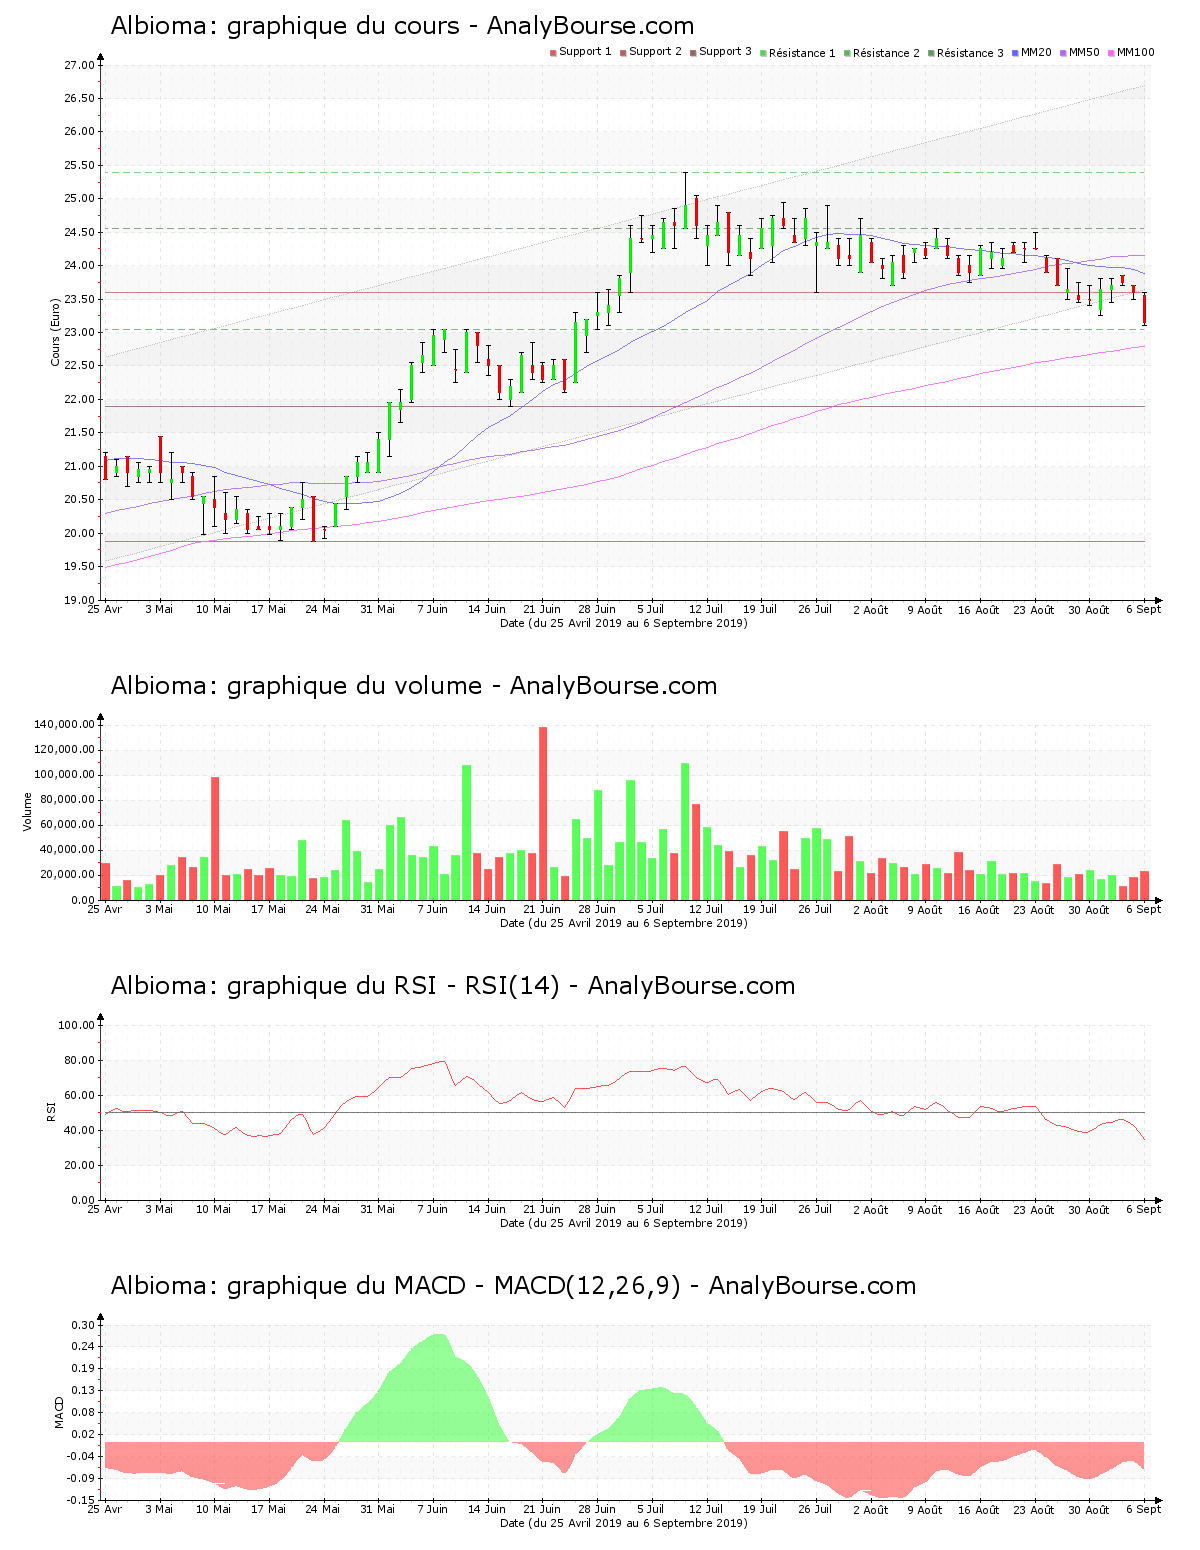Click the date range caption under price chart
The width and height of the screenshot is (1200, 1550).
pos(624,623)
